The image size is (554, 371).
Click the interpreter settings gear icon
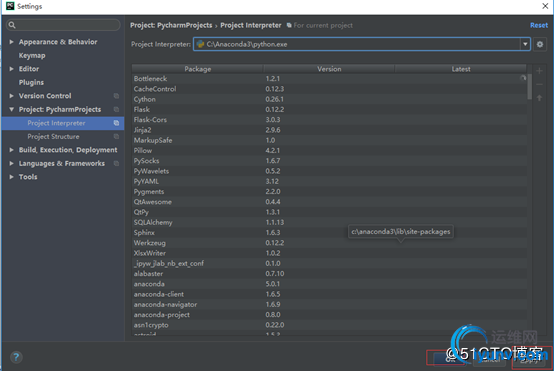click(540, 44)
